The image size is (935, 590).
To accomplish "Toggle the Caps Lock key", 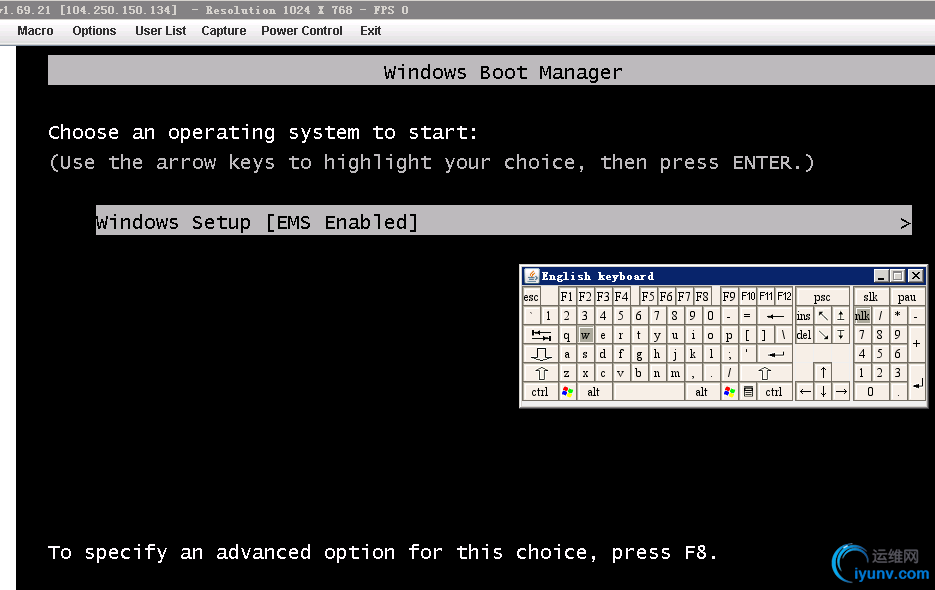I will click(x=541, y=354).
